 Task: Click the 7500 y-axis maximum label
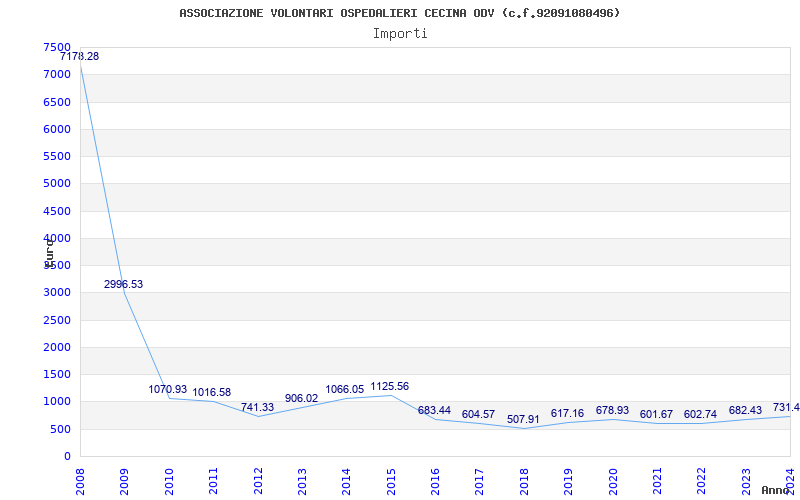pos(57,48)
